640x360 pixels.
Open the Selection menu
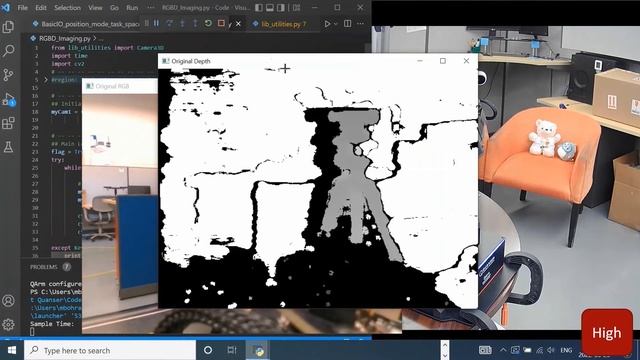coord(67,8)
